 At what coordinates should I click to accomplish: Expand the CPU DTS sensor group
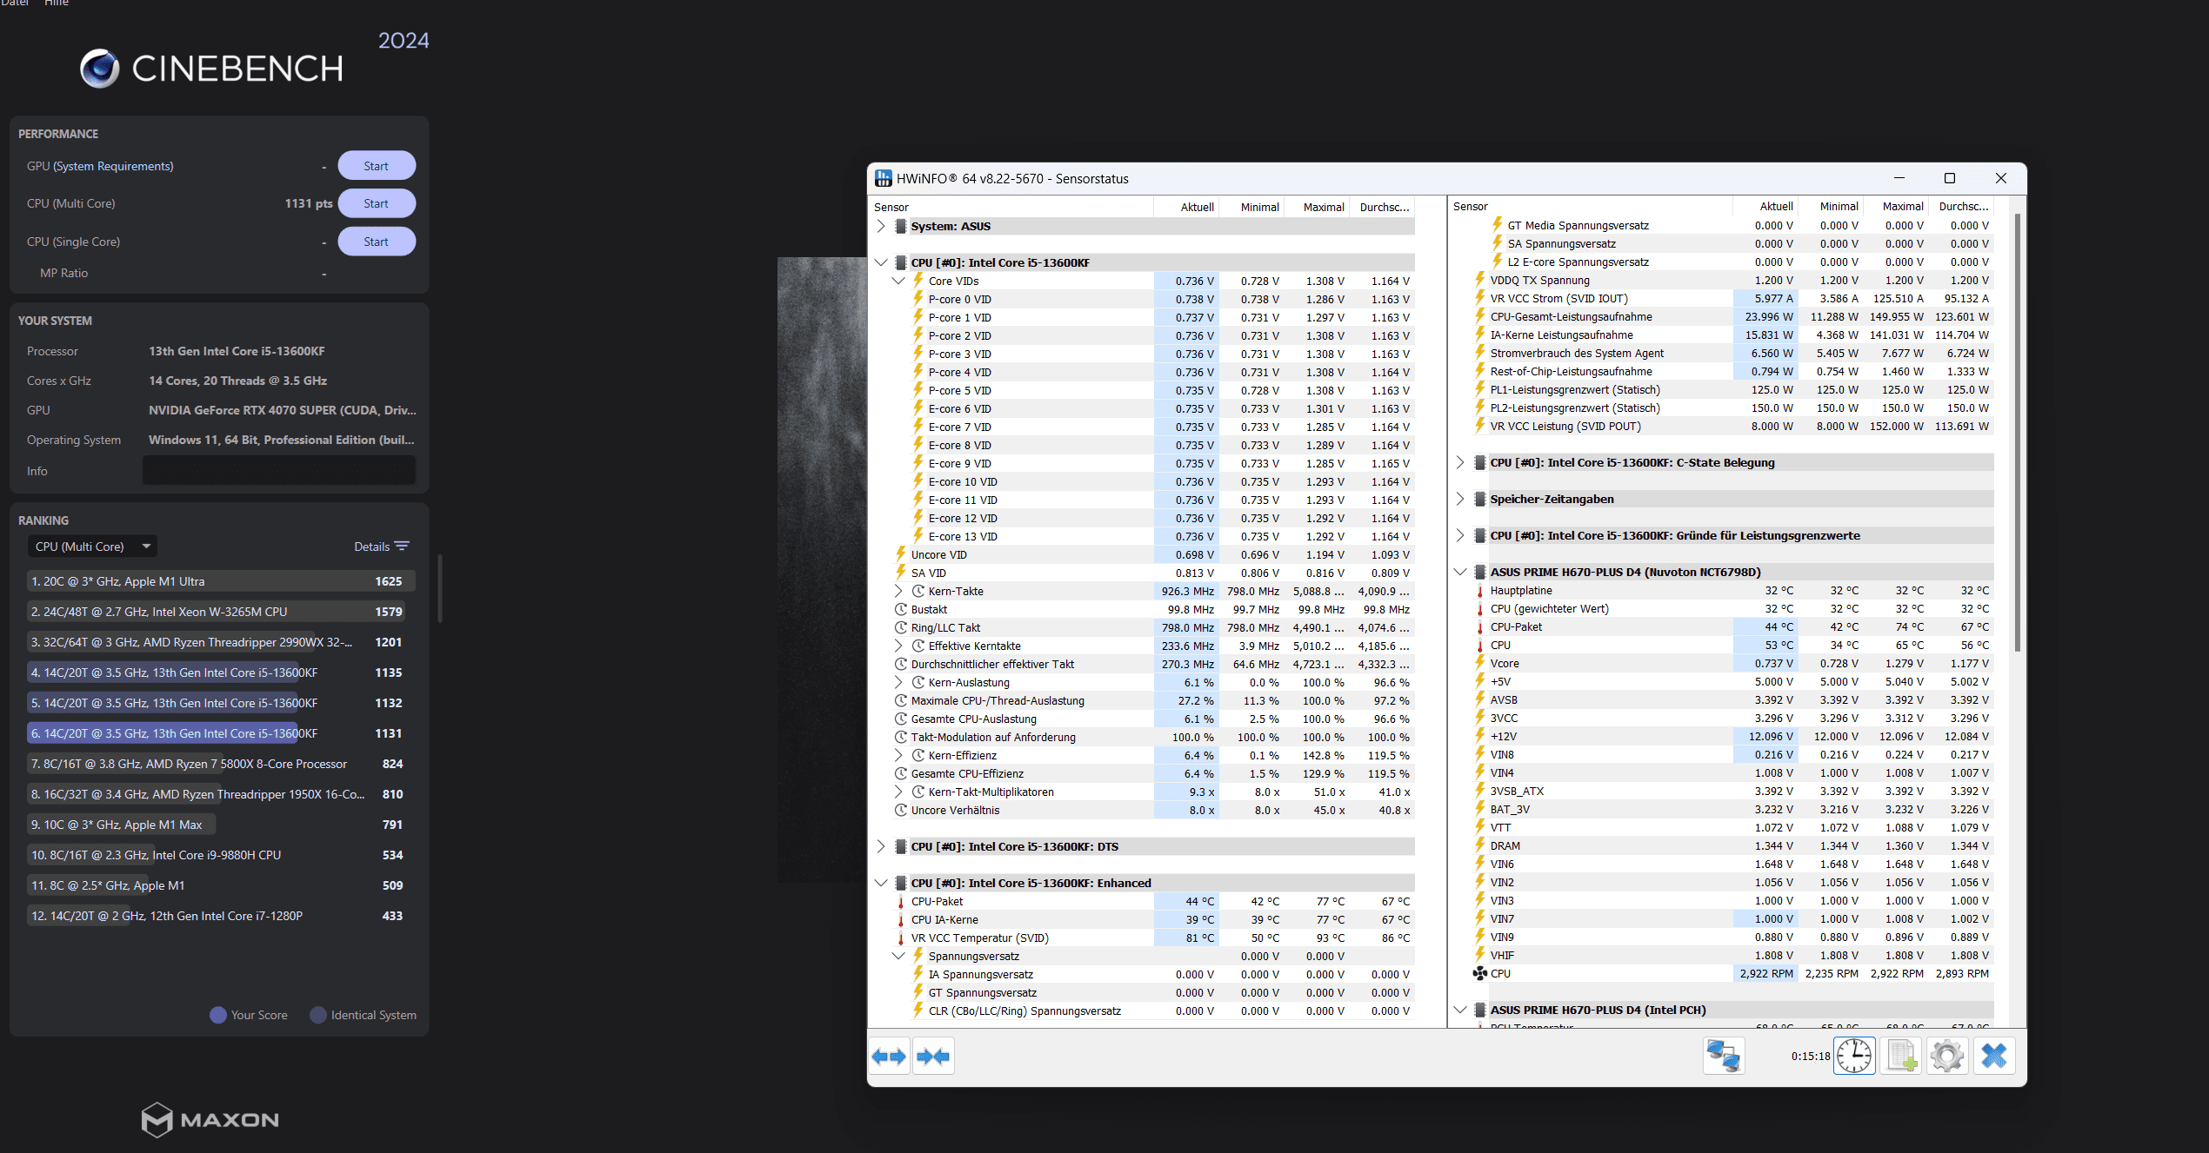pos(881,846)
